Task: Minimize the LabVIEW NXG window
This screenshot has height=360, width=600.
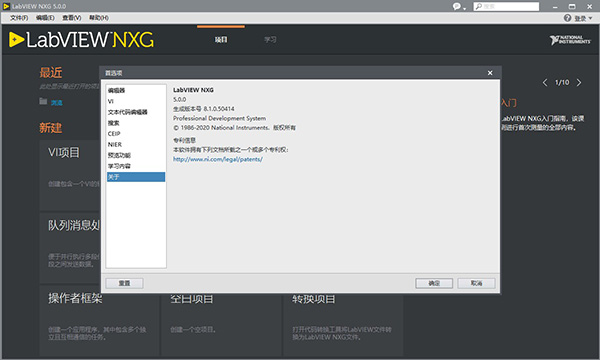Action: (555, 7)
